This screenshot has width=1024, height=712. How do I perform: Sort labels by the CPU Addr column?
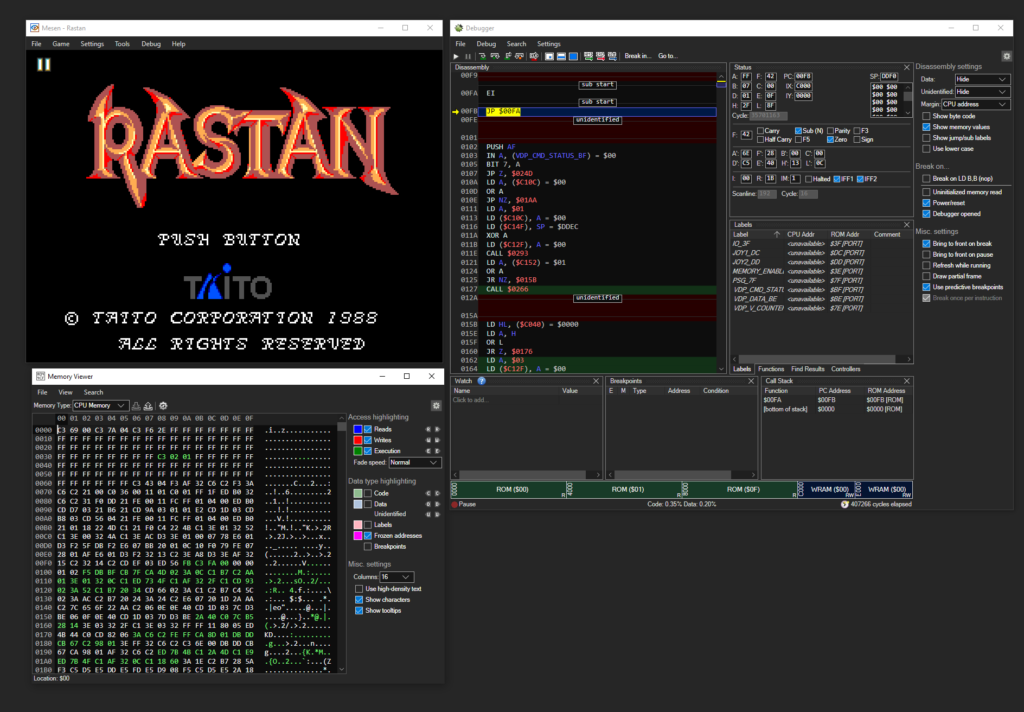coord(801,235)
